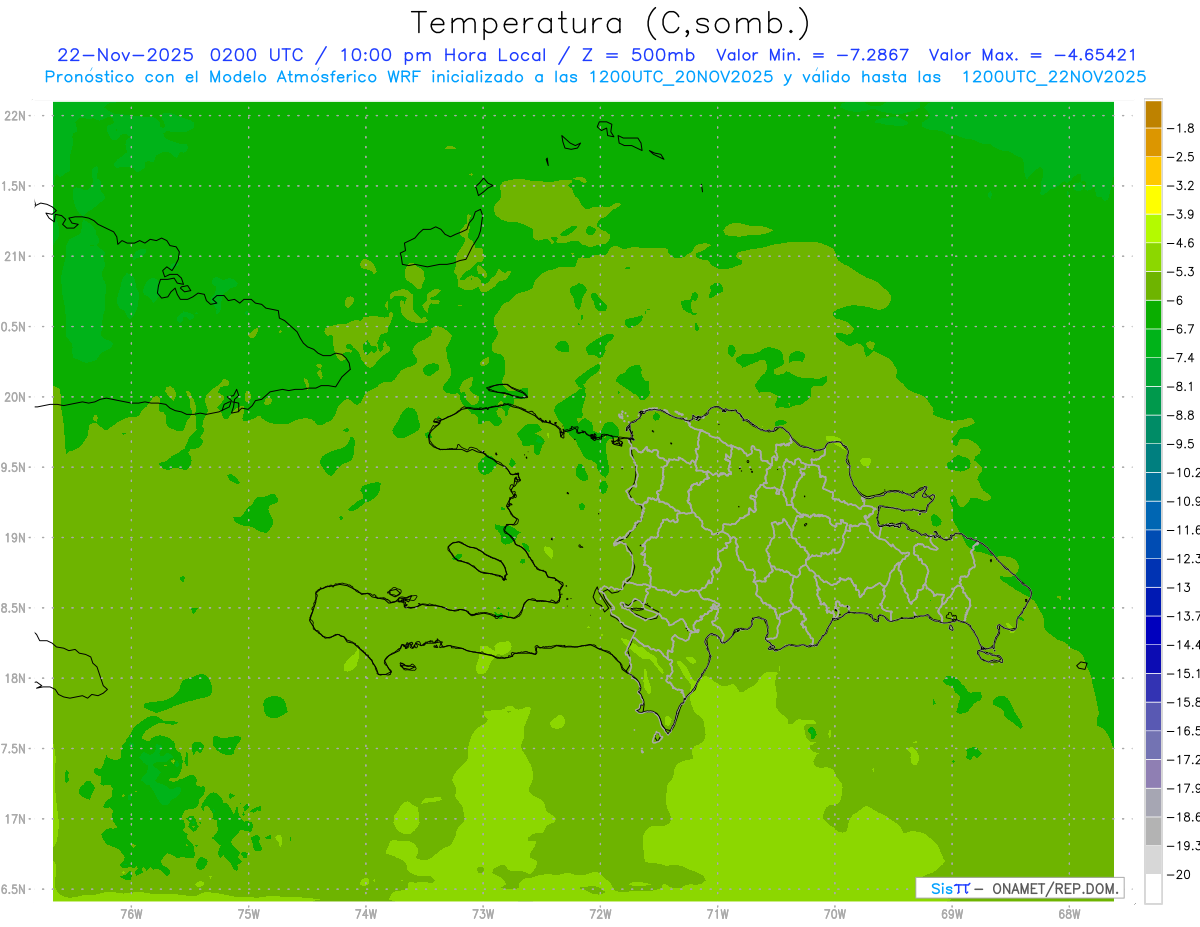
Task: Click the '20N' latitude label
Action: click(16, 397)
